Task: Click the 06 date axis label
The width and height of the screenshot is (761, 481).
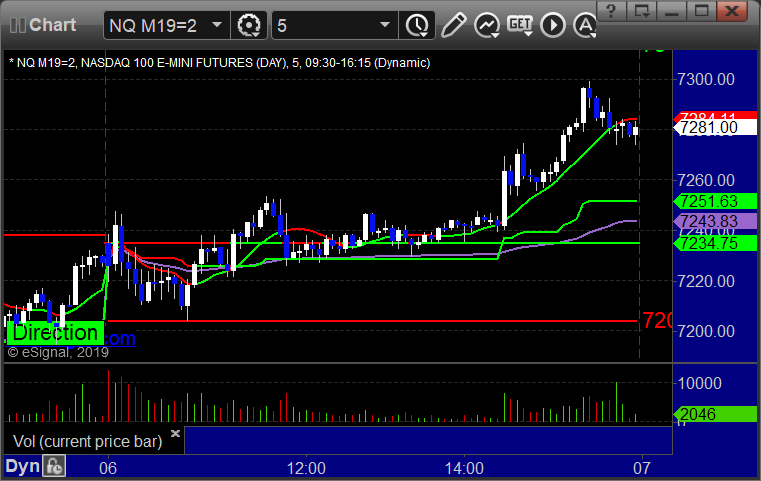Action: (108, 468)
